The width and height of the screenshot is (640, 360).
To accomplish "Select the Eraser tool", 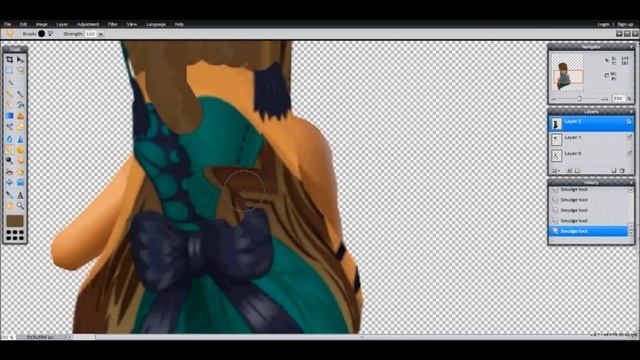I will tap(9, 104).
